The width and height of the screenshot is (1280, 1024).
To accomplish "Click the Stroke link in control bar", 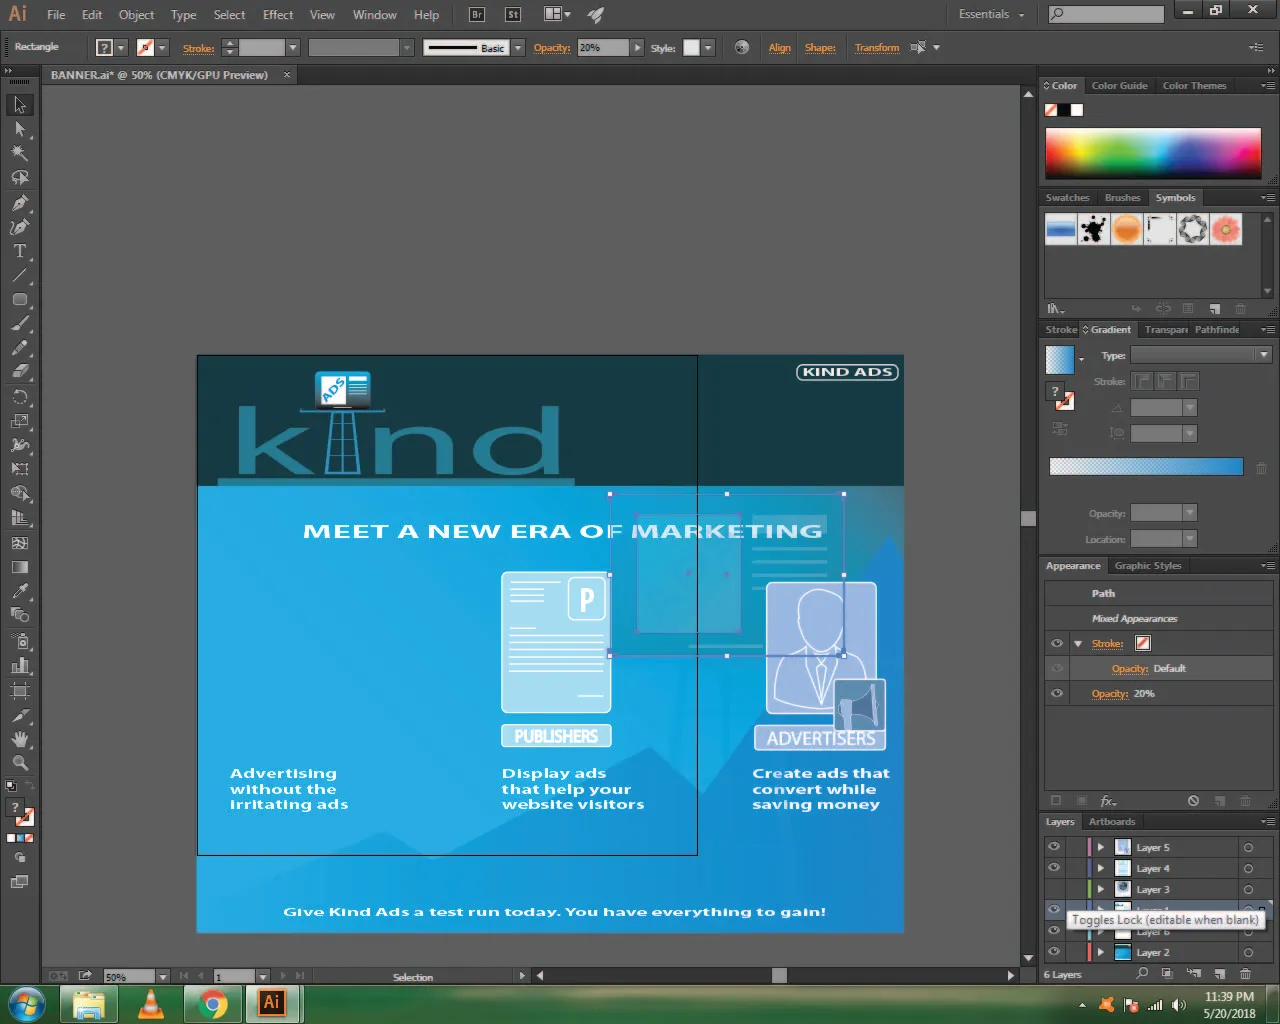I will [198, 48].
